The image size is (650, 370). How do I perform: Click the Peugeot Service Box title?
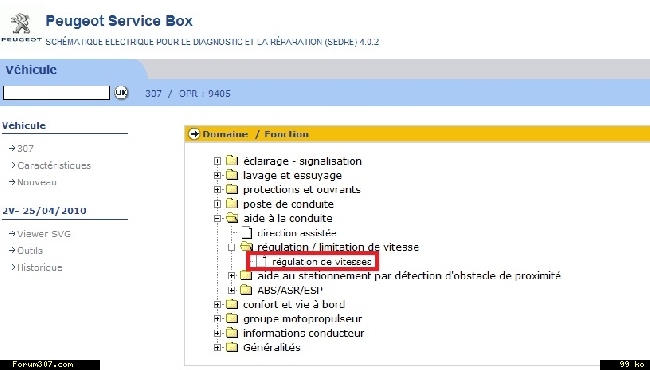click(119, 21)
